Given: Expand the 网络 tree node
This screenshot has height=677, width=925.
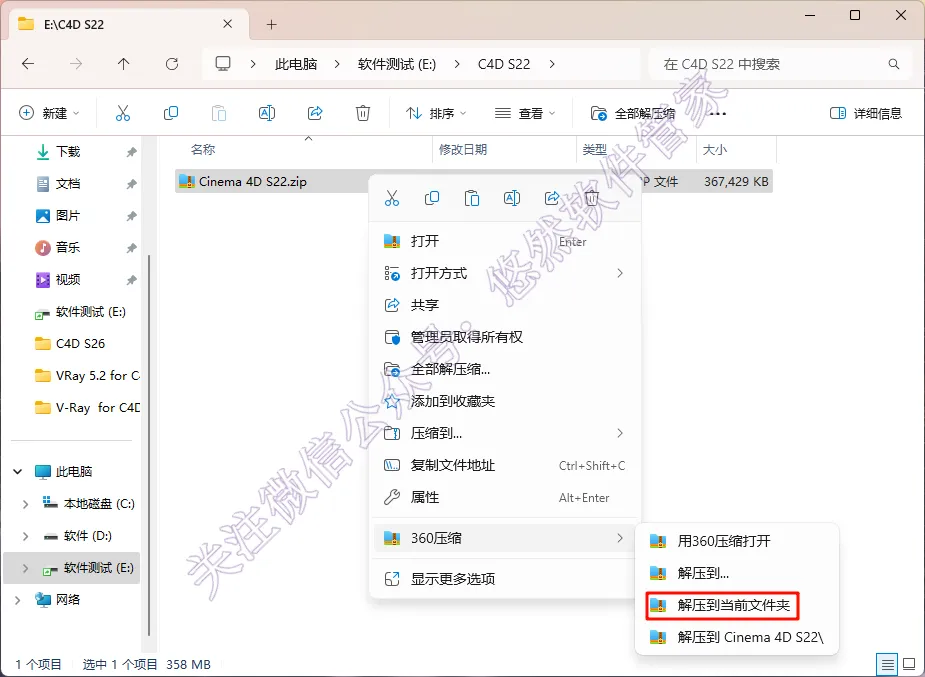Looking at the screenshot, I should coord(18,600).
